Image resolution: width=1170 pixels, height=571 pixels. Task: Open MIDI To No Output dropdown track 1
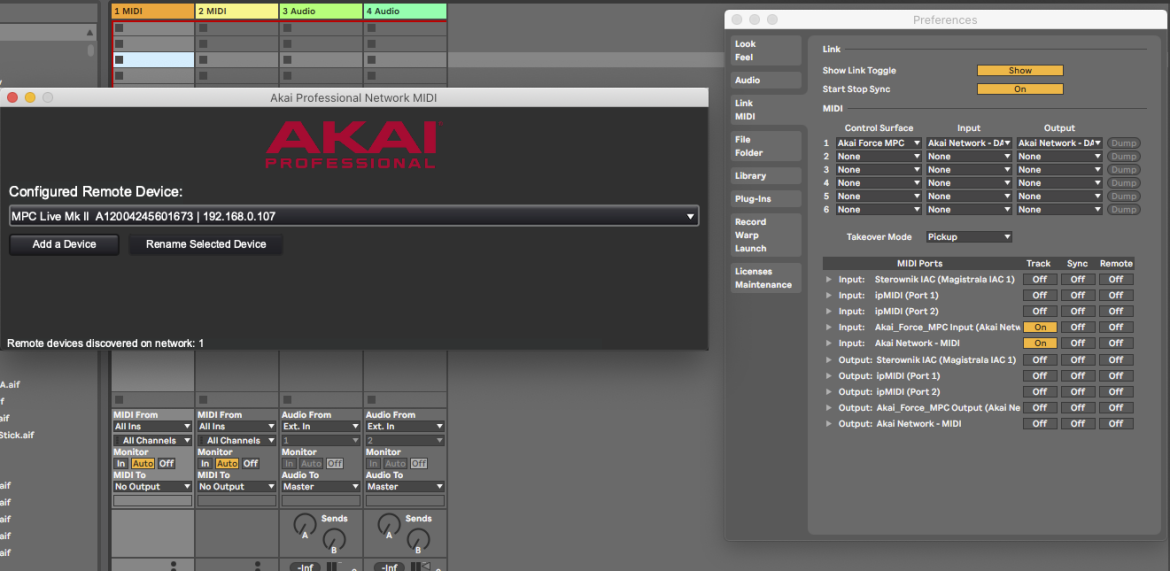[152, 487]
